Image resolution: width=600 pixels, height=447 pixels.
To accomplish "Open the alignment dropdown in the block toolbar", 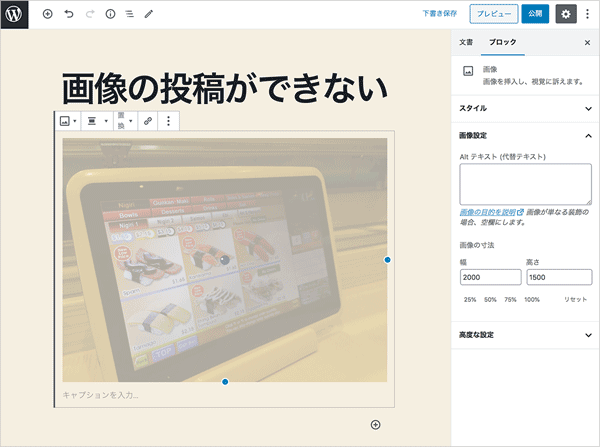I will (x=97, y=121).
